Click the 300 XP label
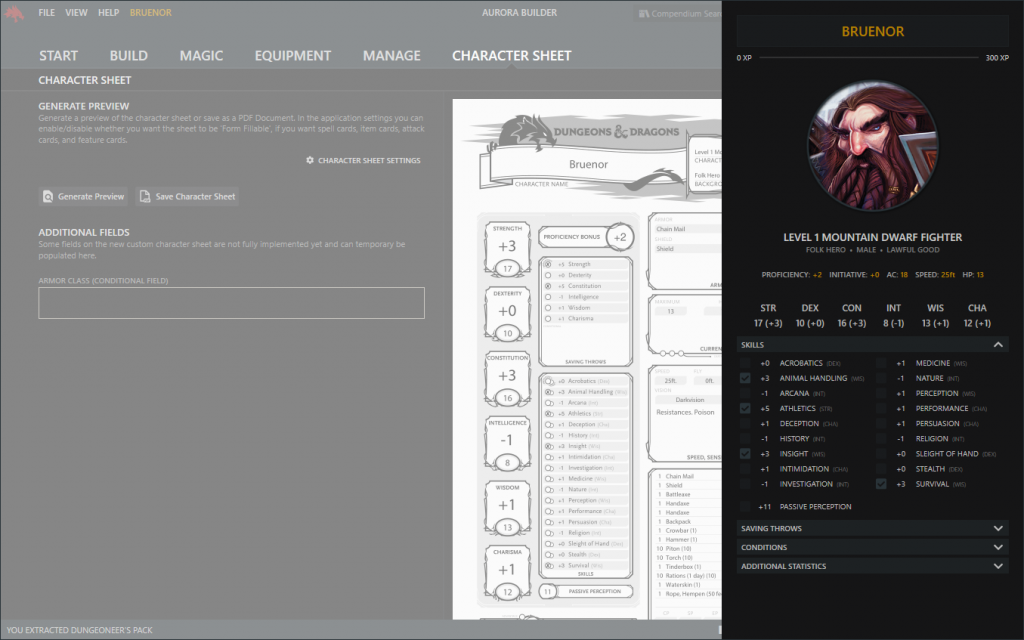Image resolution: width=1024 pixels, height=640 pixels. 997,58
